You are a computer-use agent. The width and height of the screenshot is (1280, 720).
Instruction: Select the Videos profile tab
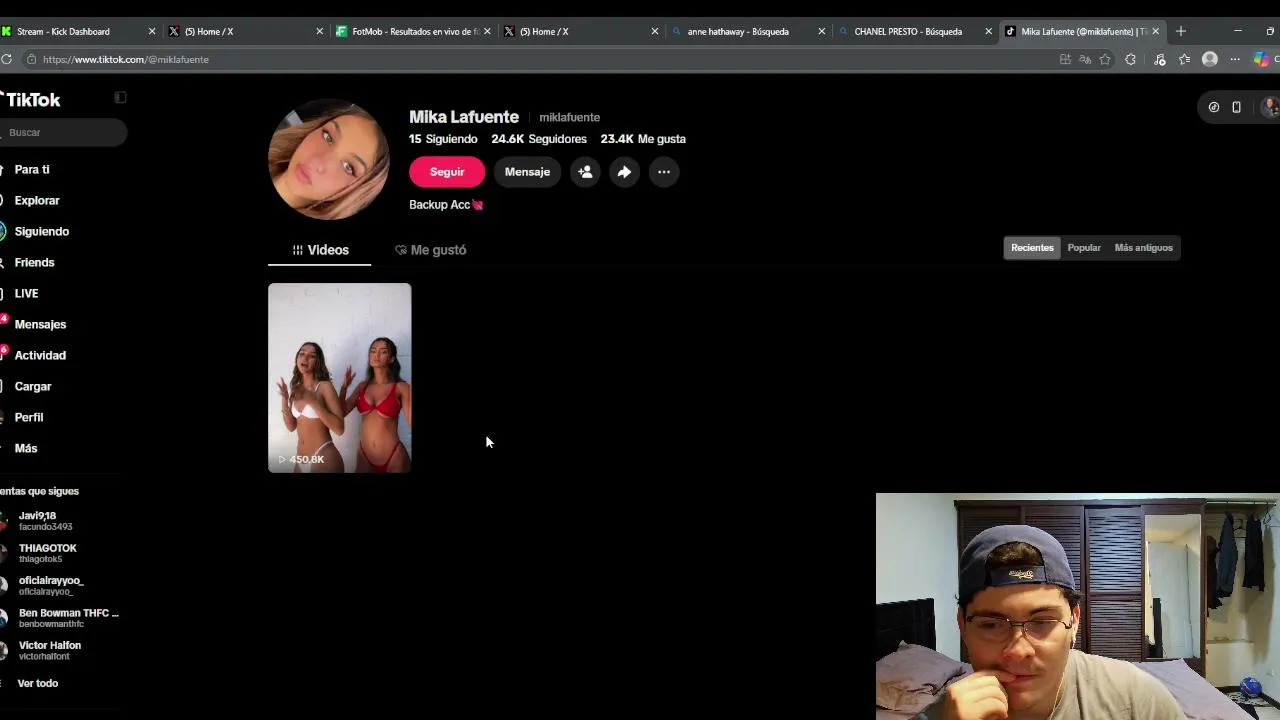320,250
